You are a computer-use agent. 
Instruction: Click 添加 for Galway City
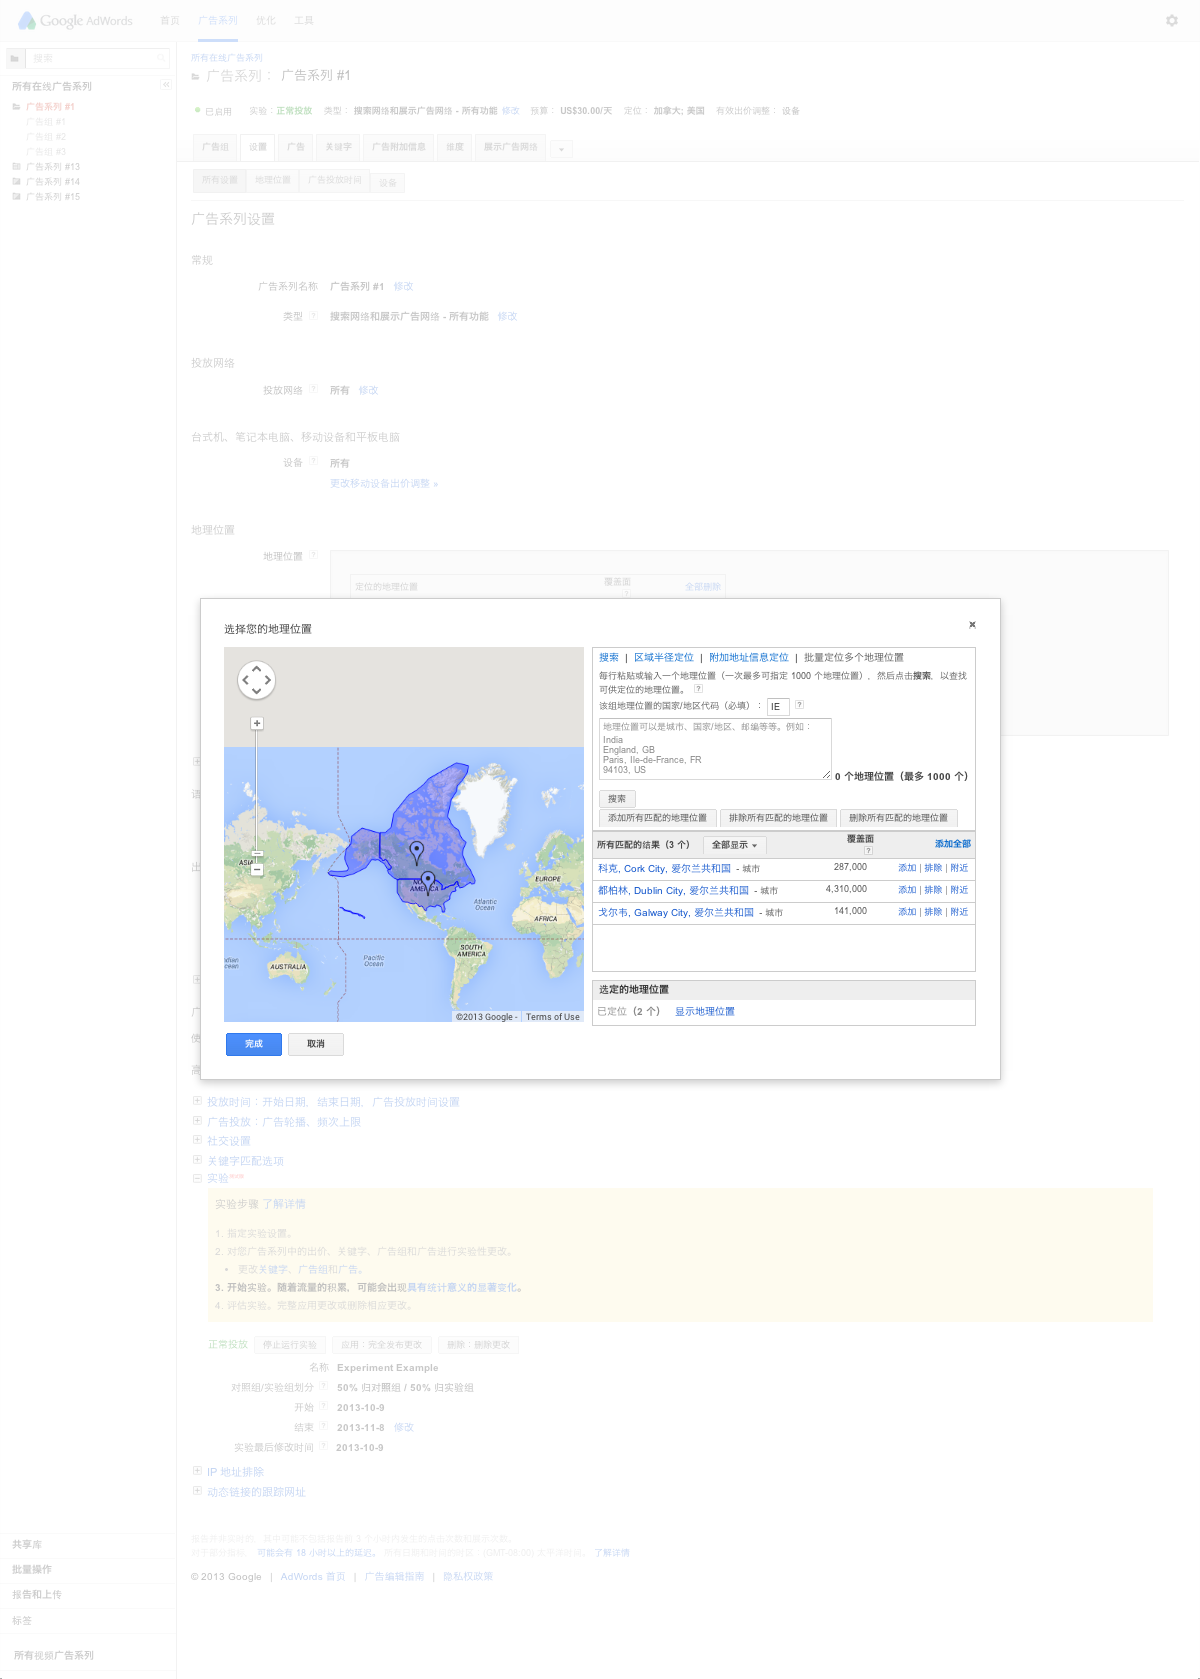click(907, 912)
